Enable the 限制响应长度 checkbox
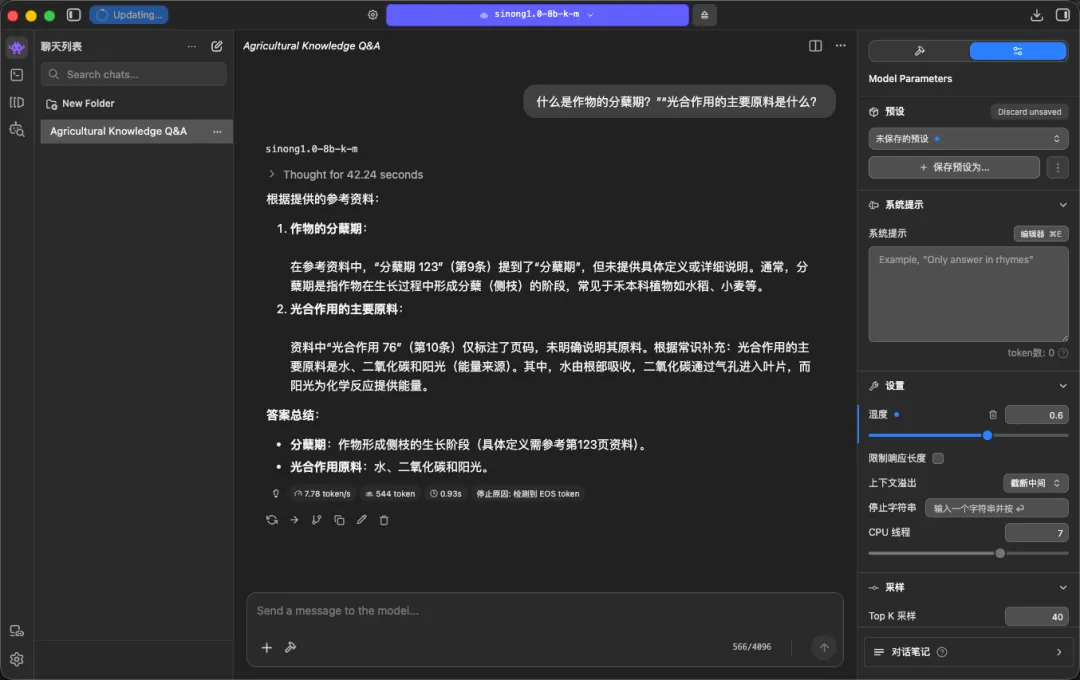The height and width of the screenshot is (680, 1080). (937, 458)
